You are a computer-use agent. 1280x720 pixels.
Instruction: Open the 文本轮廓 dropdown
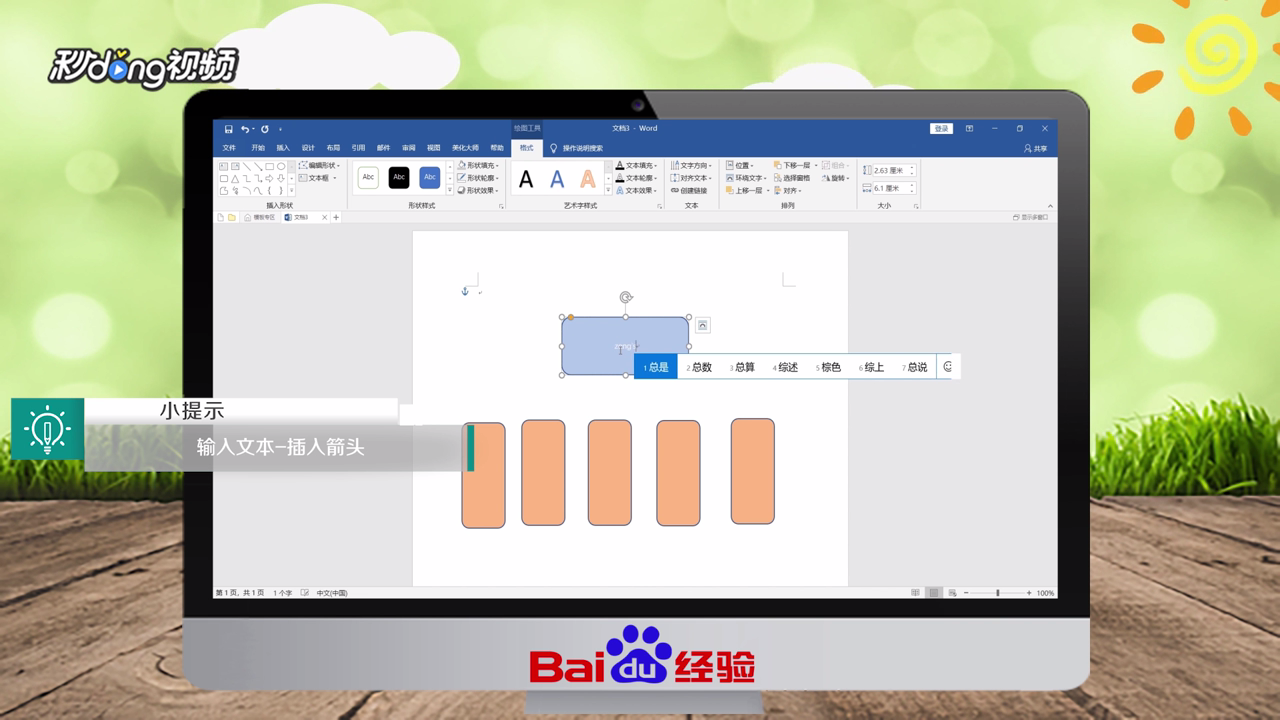(x=636, y=178)
